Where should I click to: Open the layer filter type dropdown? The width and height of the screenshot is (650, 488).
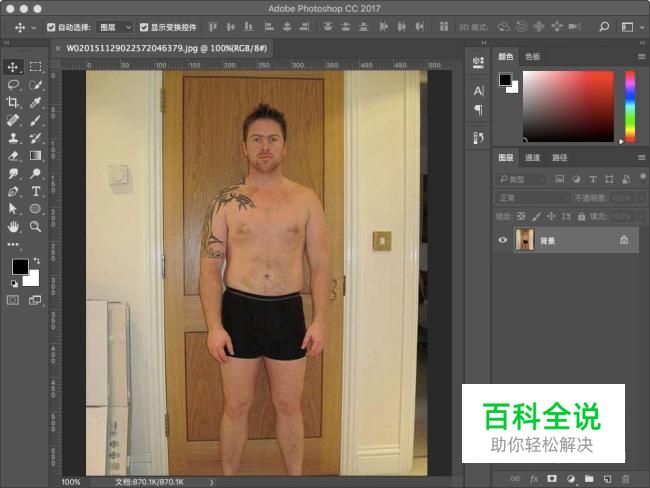coord(521,180)
